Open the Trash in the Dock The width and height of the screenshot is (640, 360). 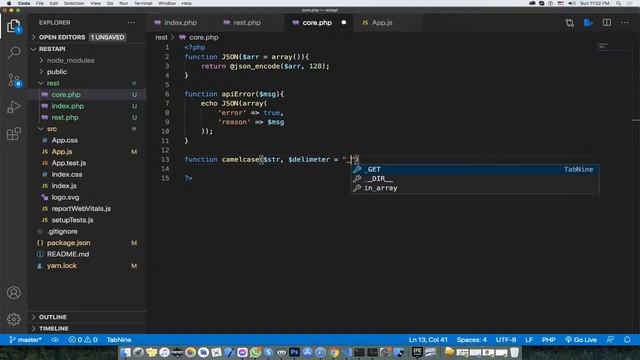pyautogui.click(x=515, y=352)
